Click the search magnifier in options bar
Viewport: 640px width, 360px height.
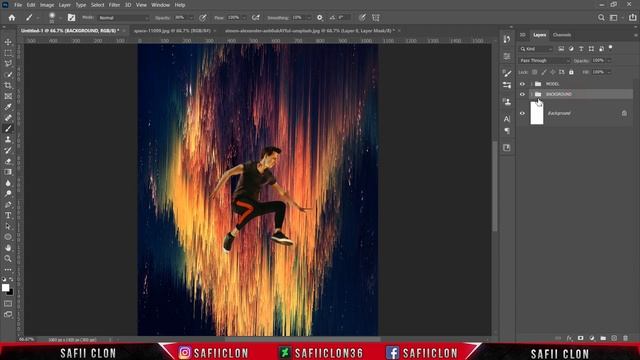pyautogui.click(x=601, y=18)
